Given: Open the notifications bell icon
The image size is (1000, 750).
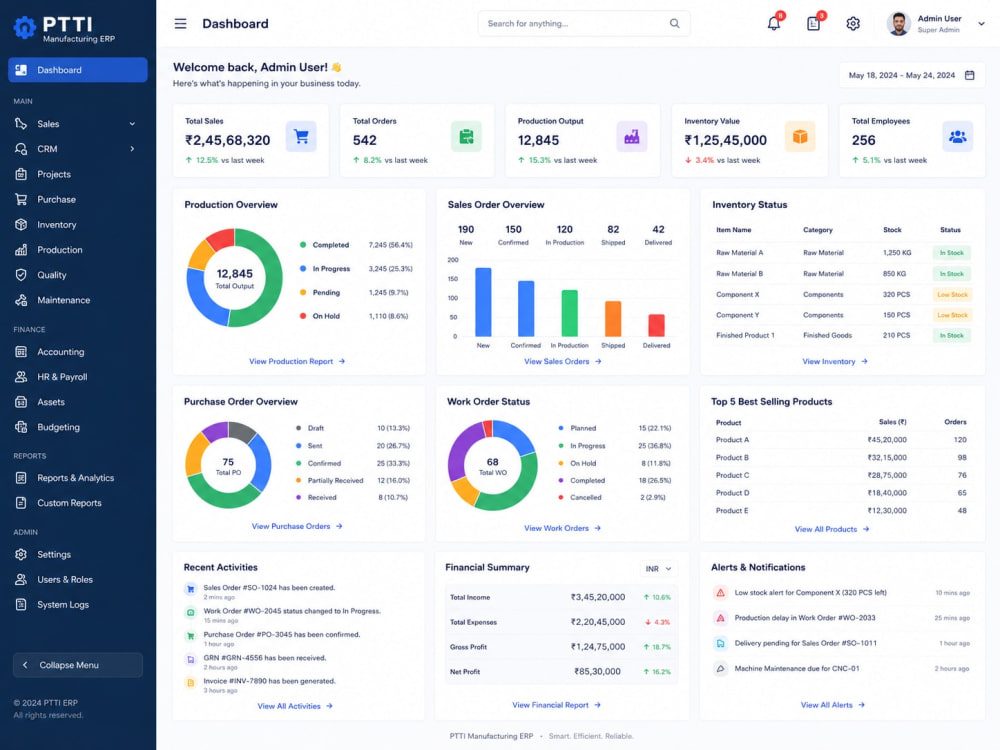Looking at the screenshot, I should tap(774, 24).
